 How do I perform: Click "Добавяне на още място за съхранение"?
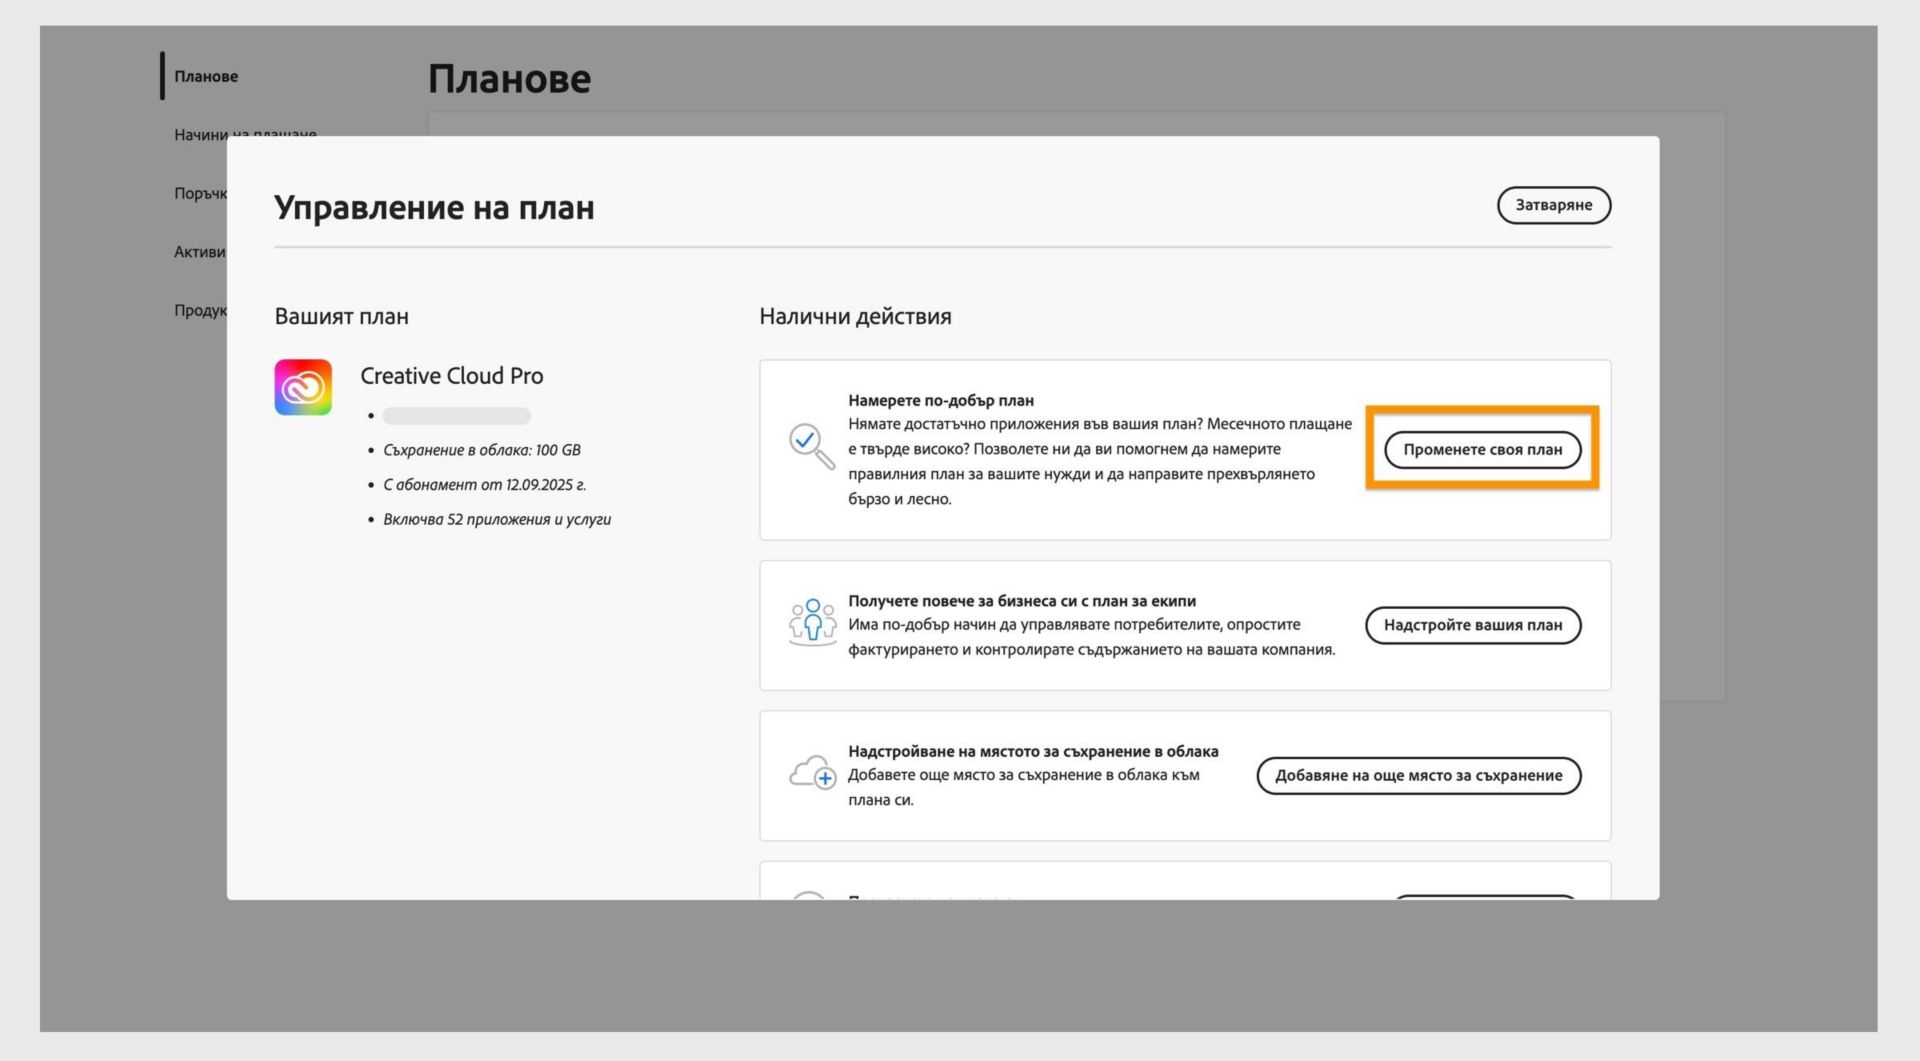[x=1418, y=775]
